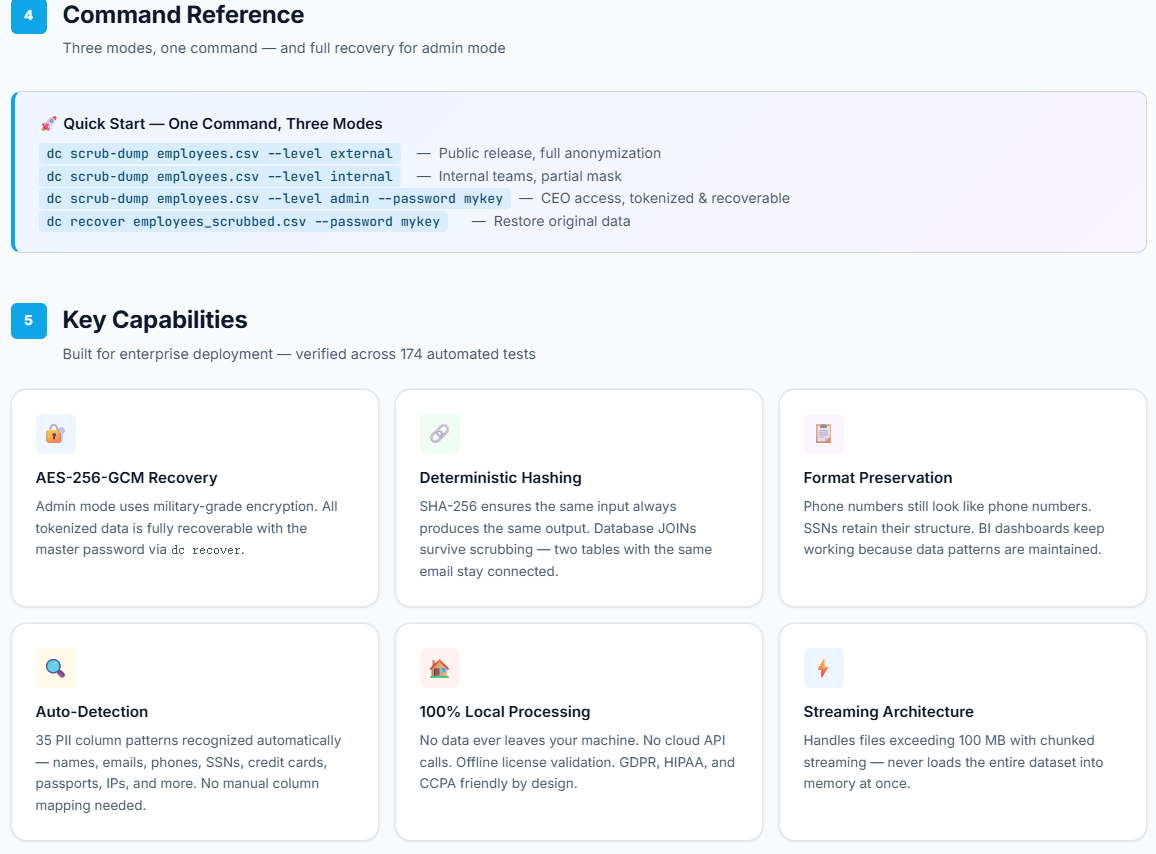Viewport: 1156px width, 854px height.
Task: Click the 'Admin mode uses military-grade encryption' paragraph
Action: point(187,528)
